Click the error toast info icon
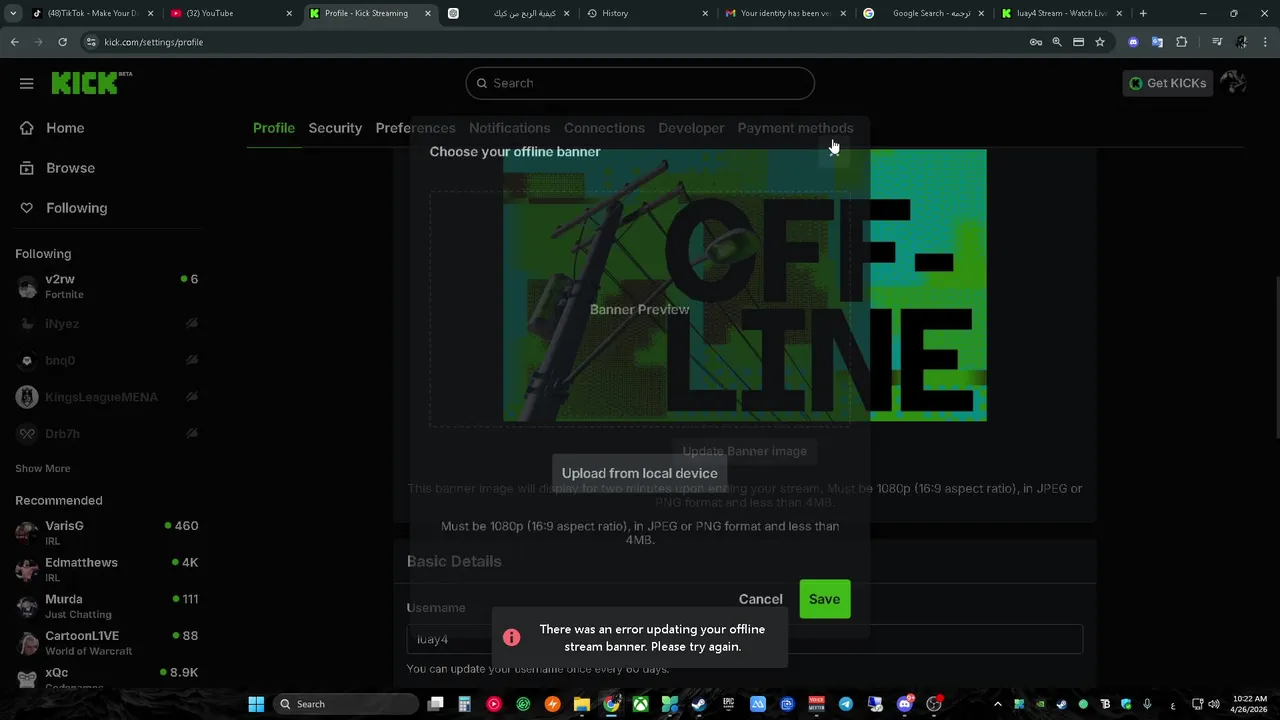Image resolution: width=1280 pixels, height=720 pixels. click(x=511, y=638)
